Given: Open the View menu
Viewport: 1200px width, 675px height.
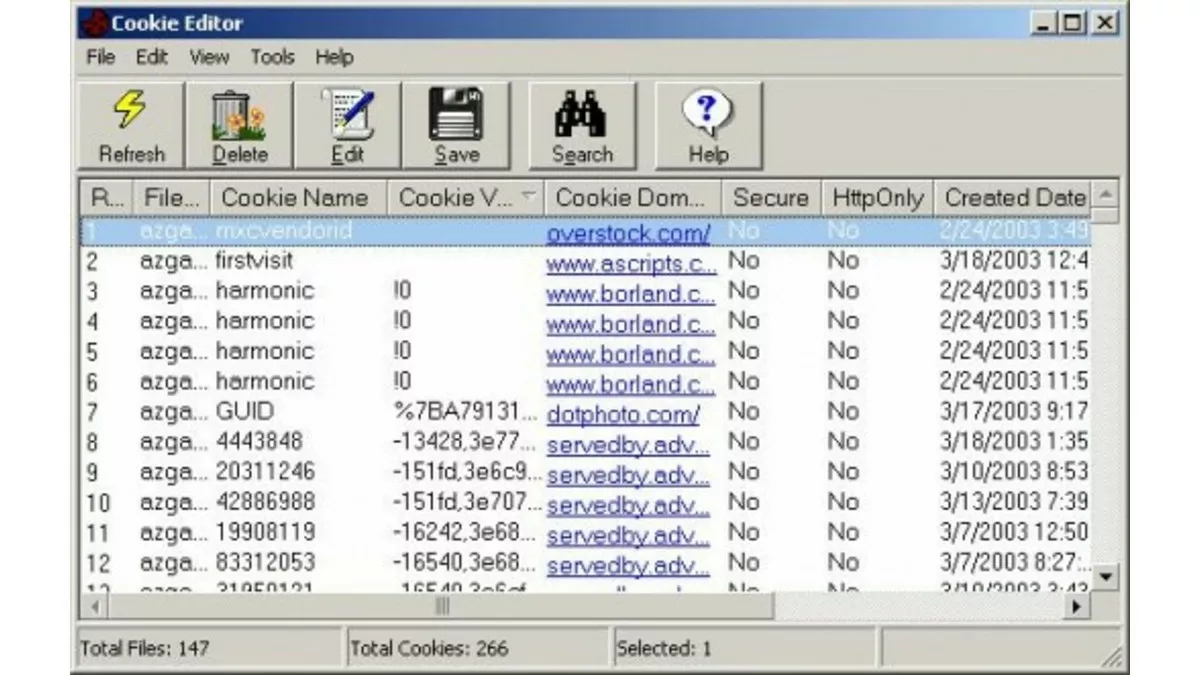Looking at the screenshot, I should pos(209,57).
